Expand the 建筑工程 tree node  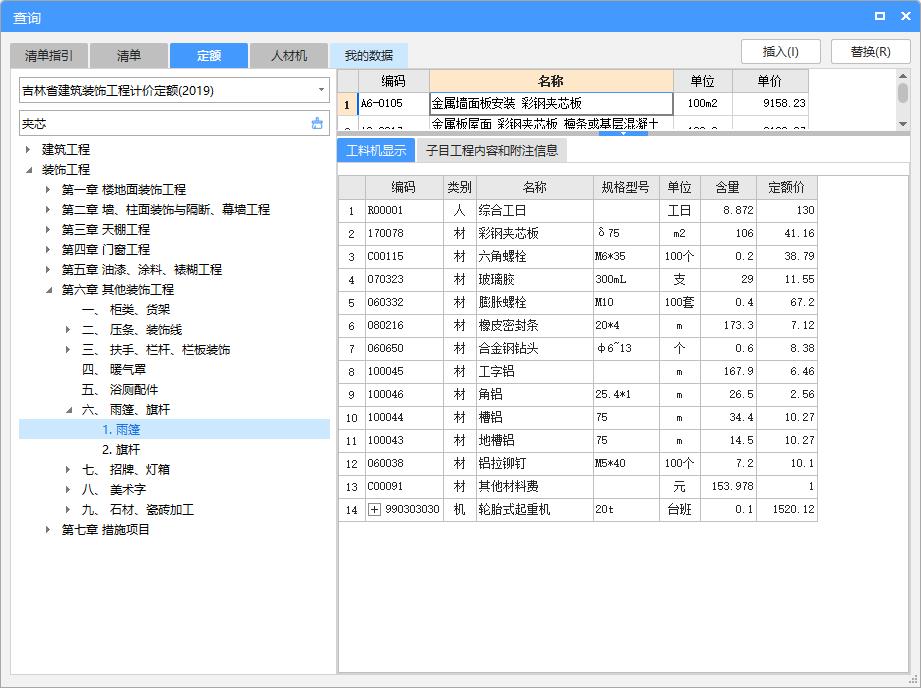[x=28, y=149]
